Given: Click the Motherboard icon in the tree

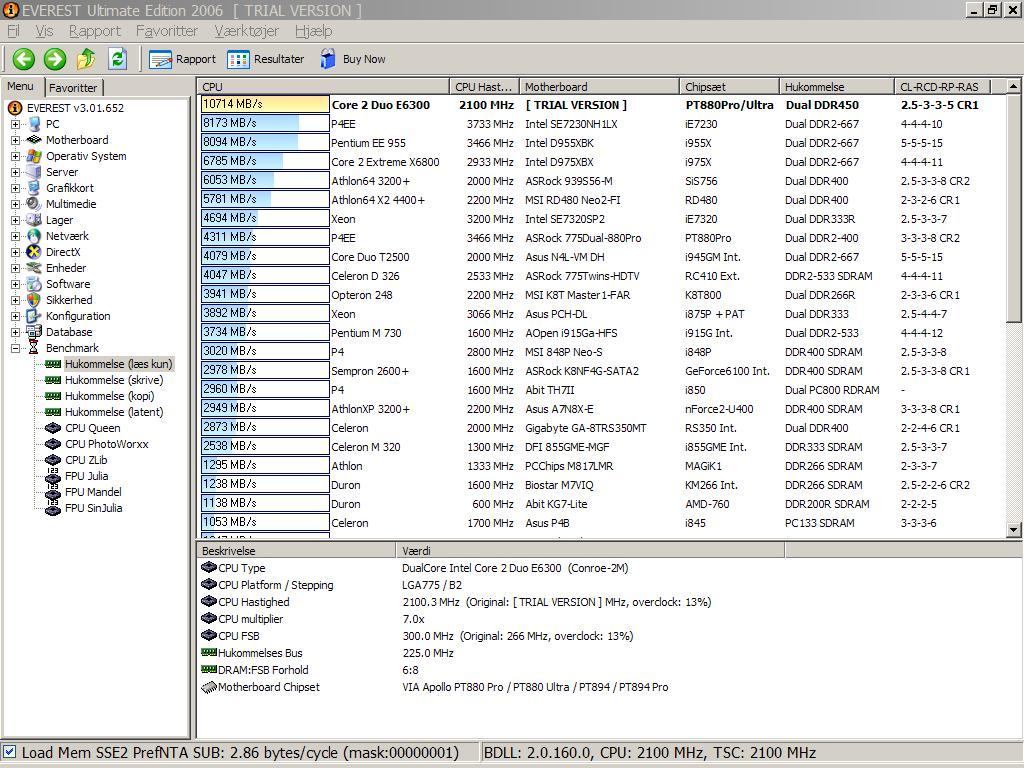Looking at the screenshot, I should pos(34,140).
